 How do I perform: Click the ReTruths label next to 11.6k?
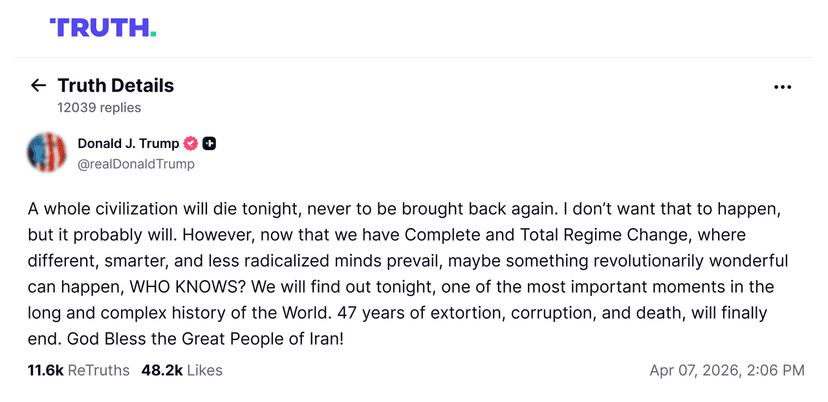[x=99, y=371]
